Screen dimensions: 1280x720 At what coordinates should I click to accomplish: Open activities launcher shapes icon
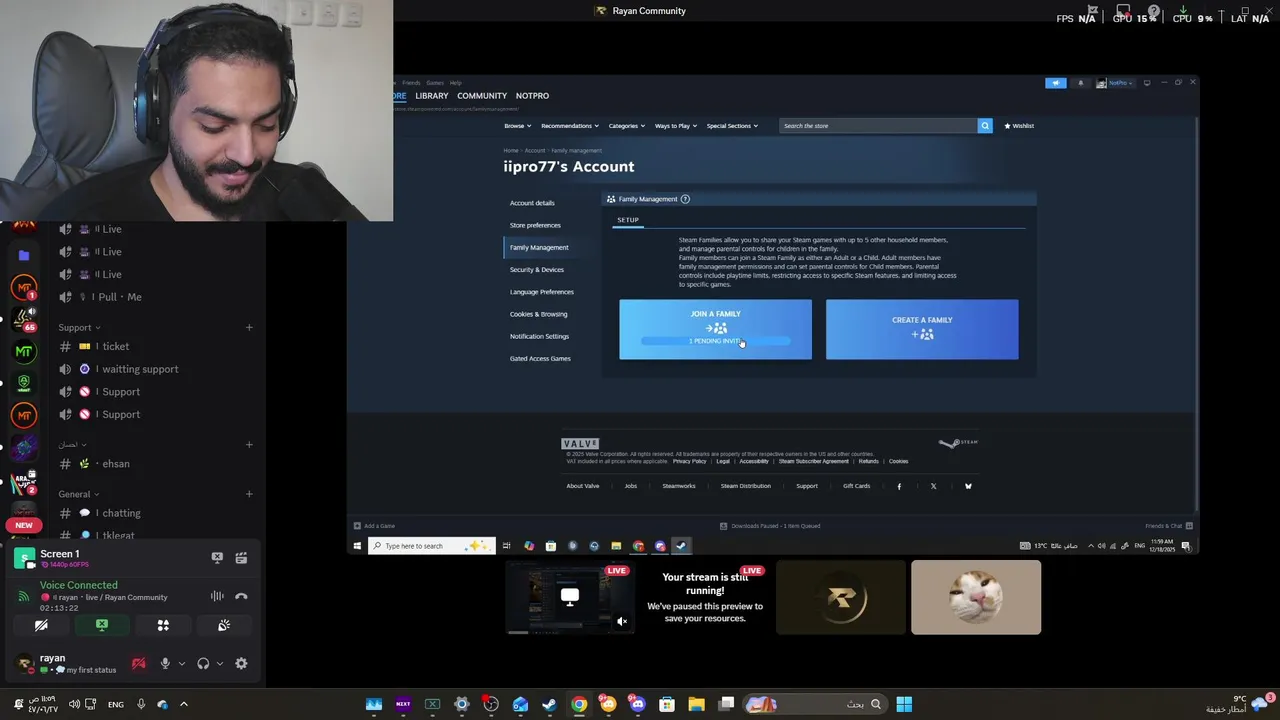pos(163,625)
